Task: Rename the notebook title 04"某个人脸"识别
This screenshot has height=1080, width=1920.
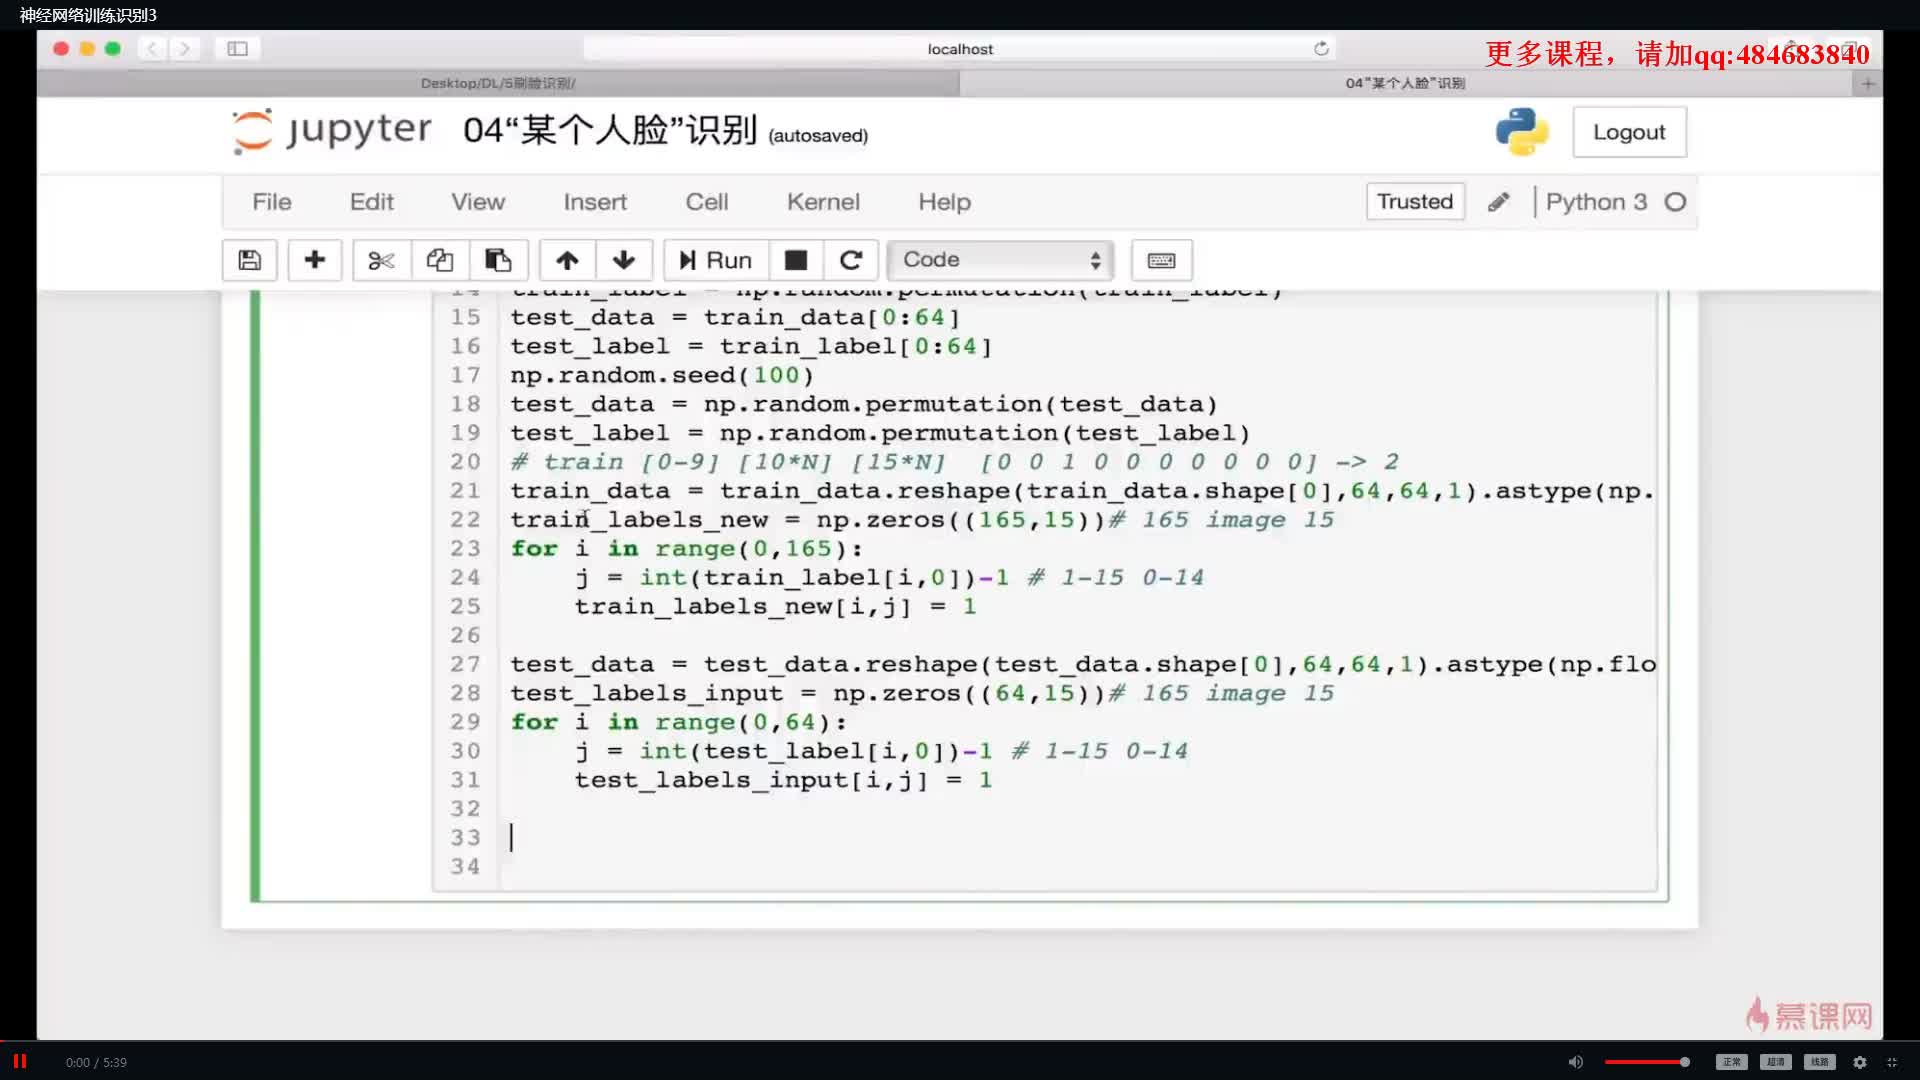Action: pos(609,130)
